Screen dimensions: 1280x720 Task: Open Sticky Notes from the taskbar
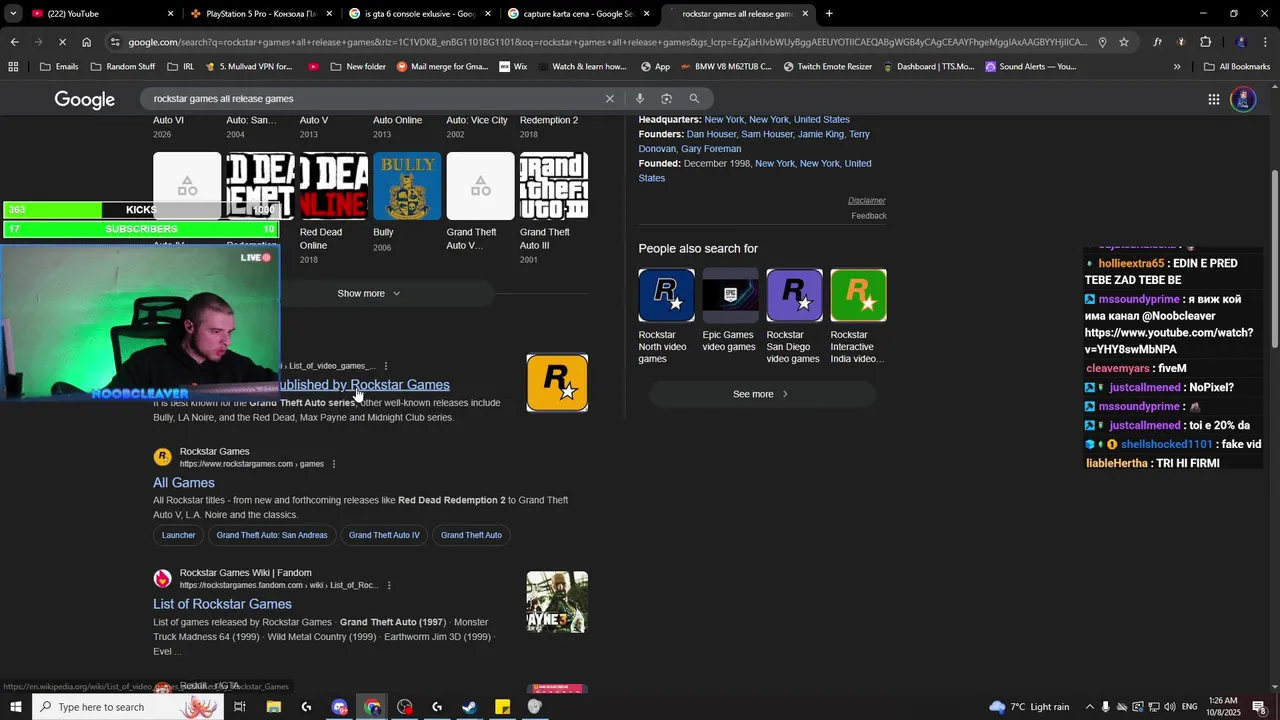502,707
